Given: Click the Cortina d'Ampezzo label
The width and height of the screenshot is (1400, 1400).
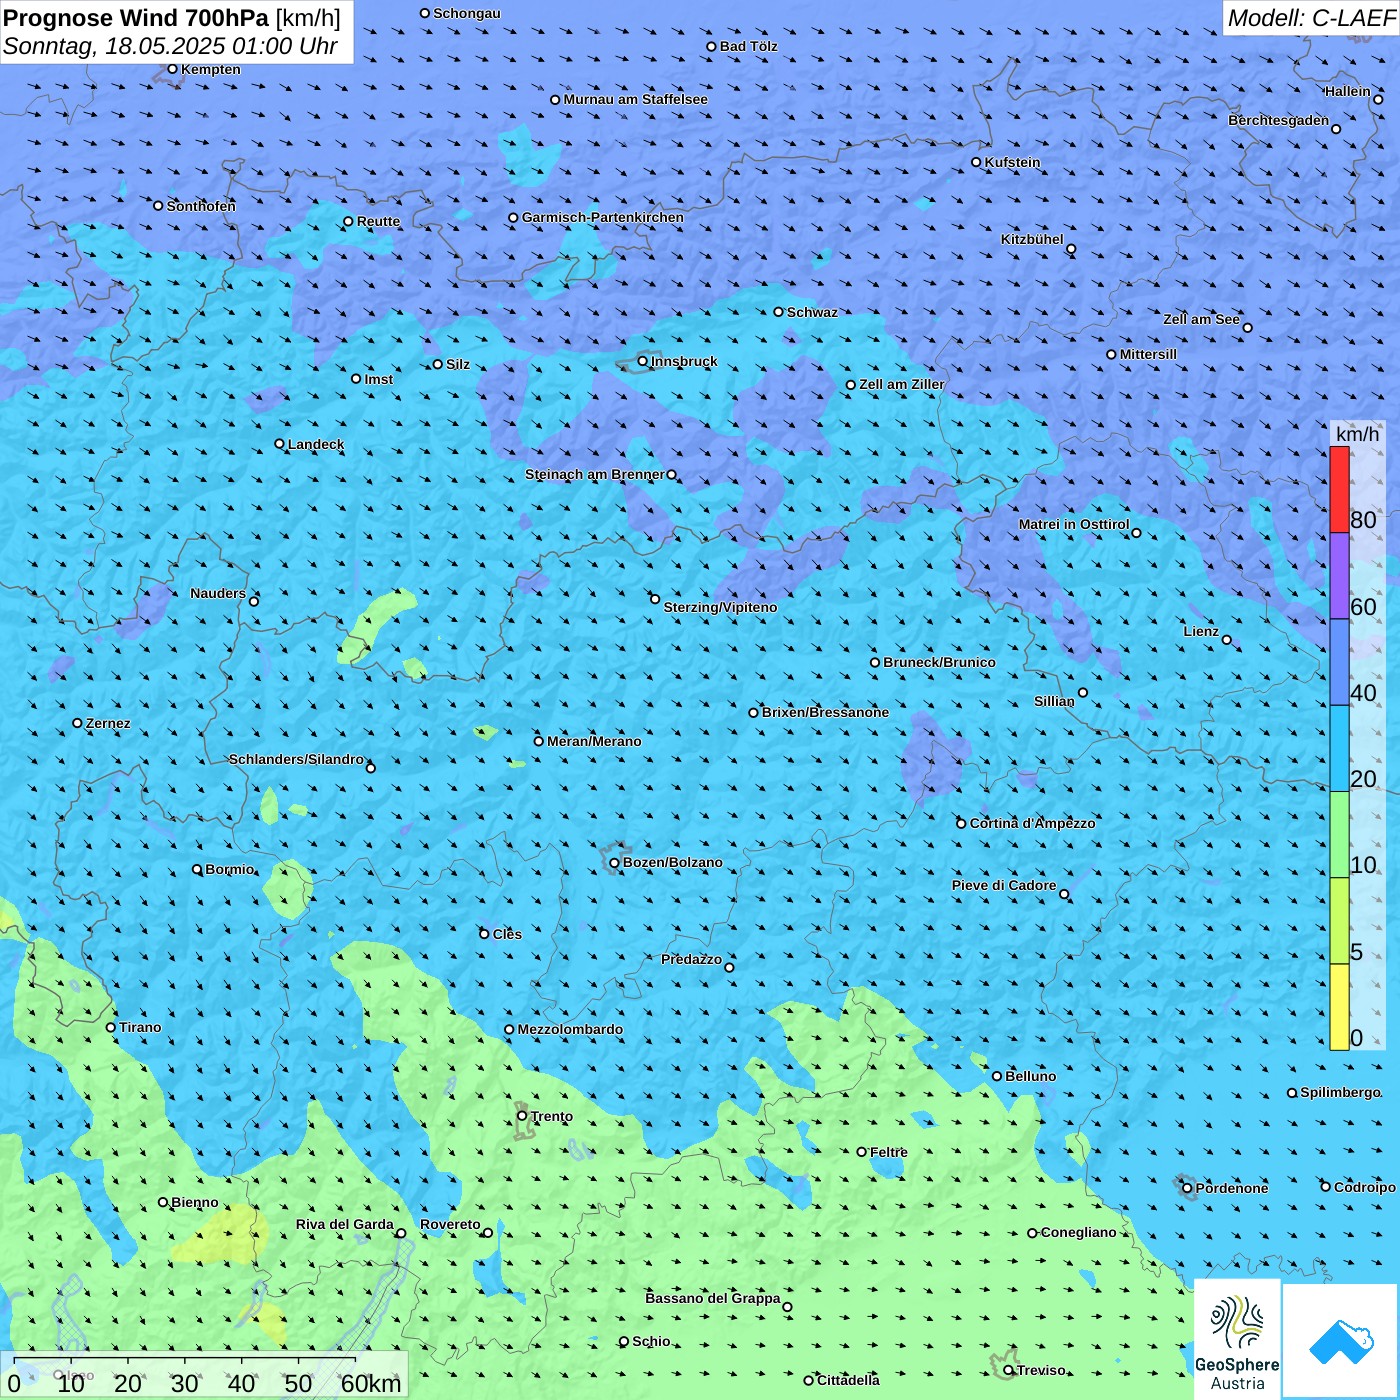Looking at the screenshot, I should point(1033,823).
